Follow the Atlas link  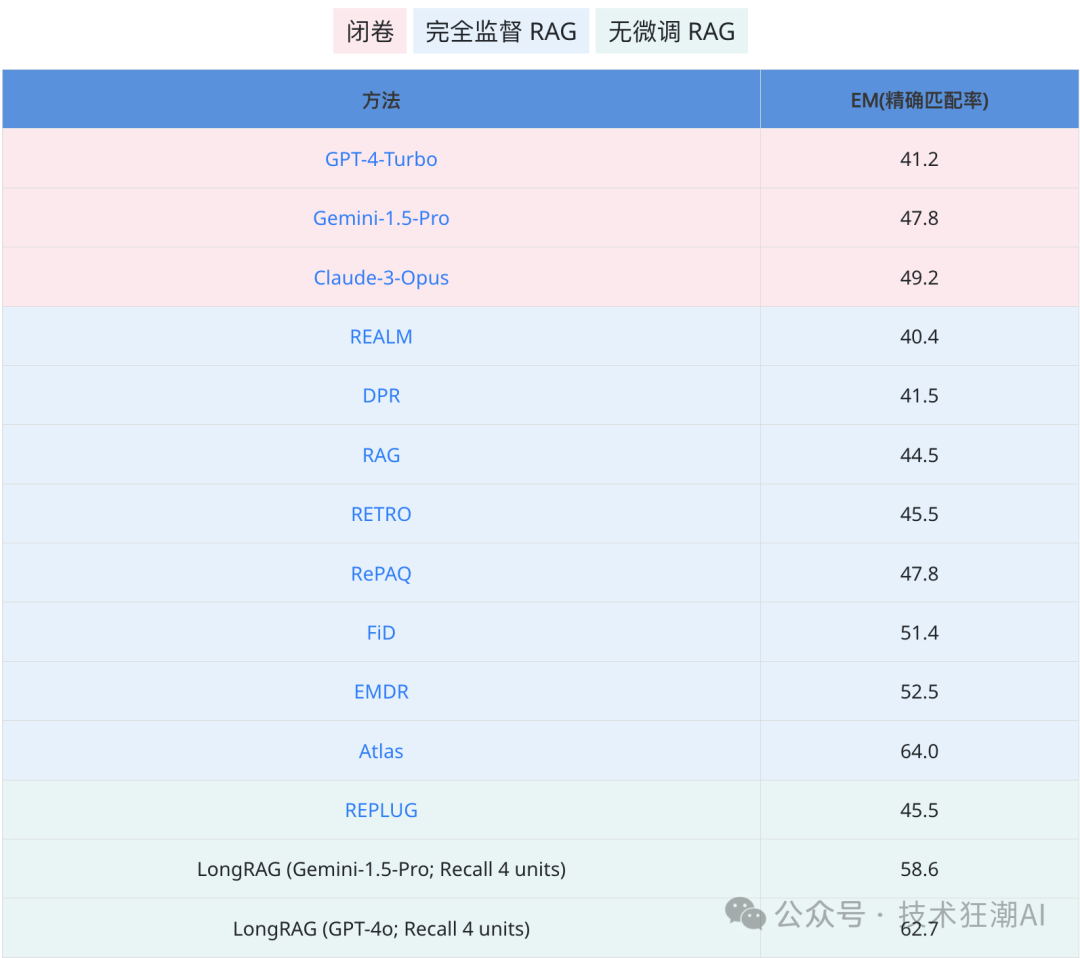coord(381,751)
